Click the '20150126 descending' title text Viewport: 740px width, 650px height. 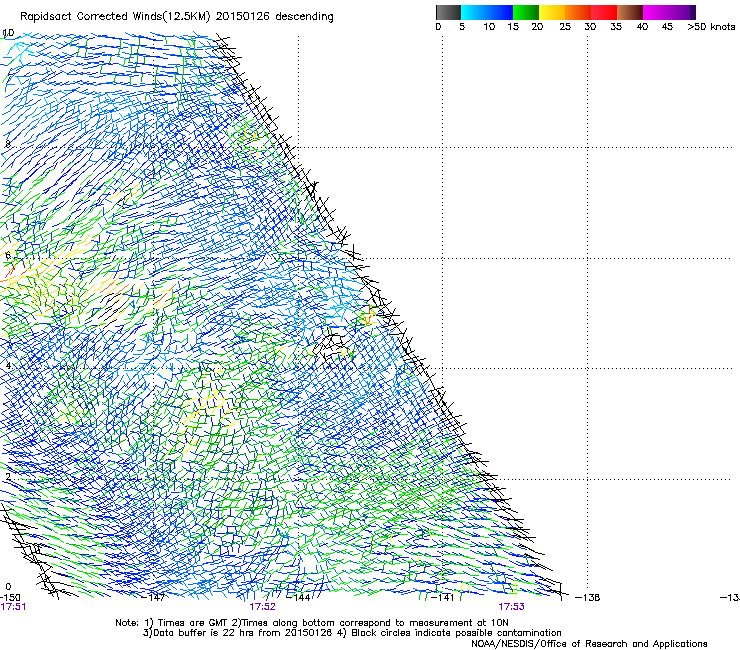tap(275, 17)
